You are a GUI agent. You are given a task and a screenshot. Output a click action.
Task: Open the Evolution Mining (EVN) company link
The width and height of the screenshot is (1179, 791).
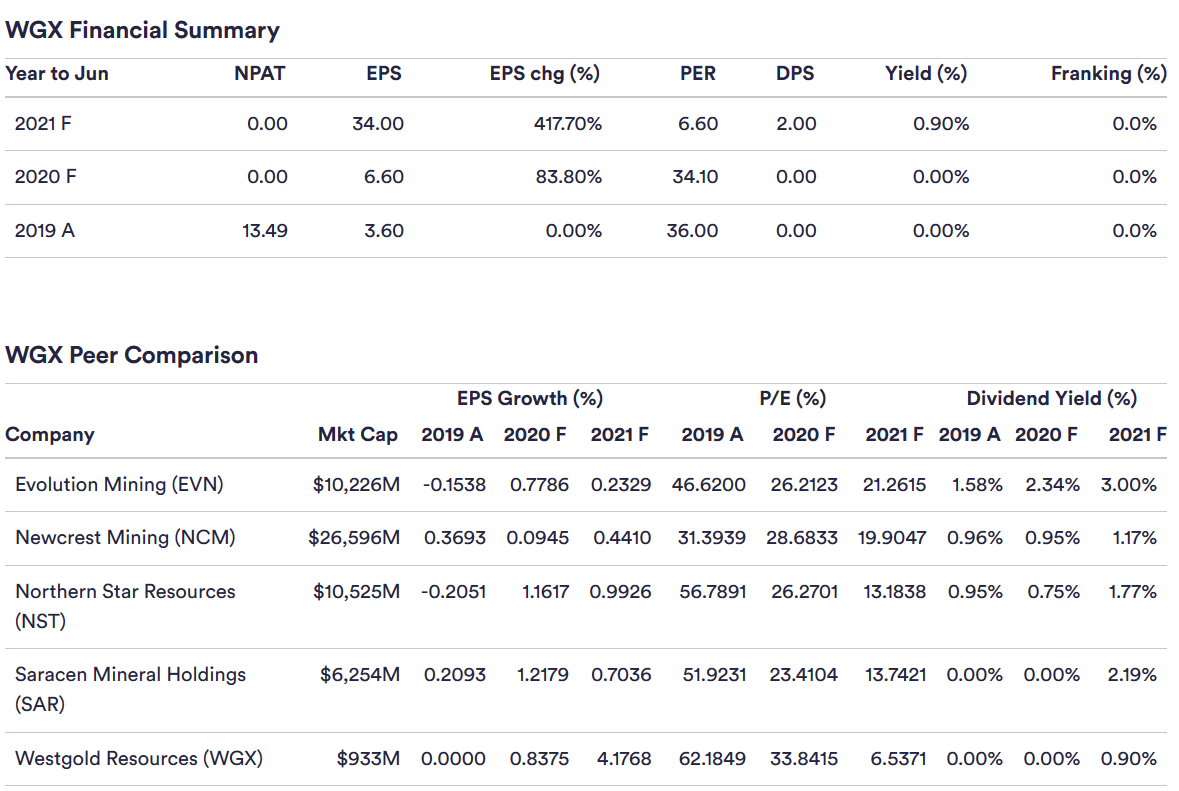119,485
